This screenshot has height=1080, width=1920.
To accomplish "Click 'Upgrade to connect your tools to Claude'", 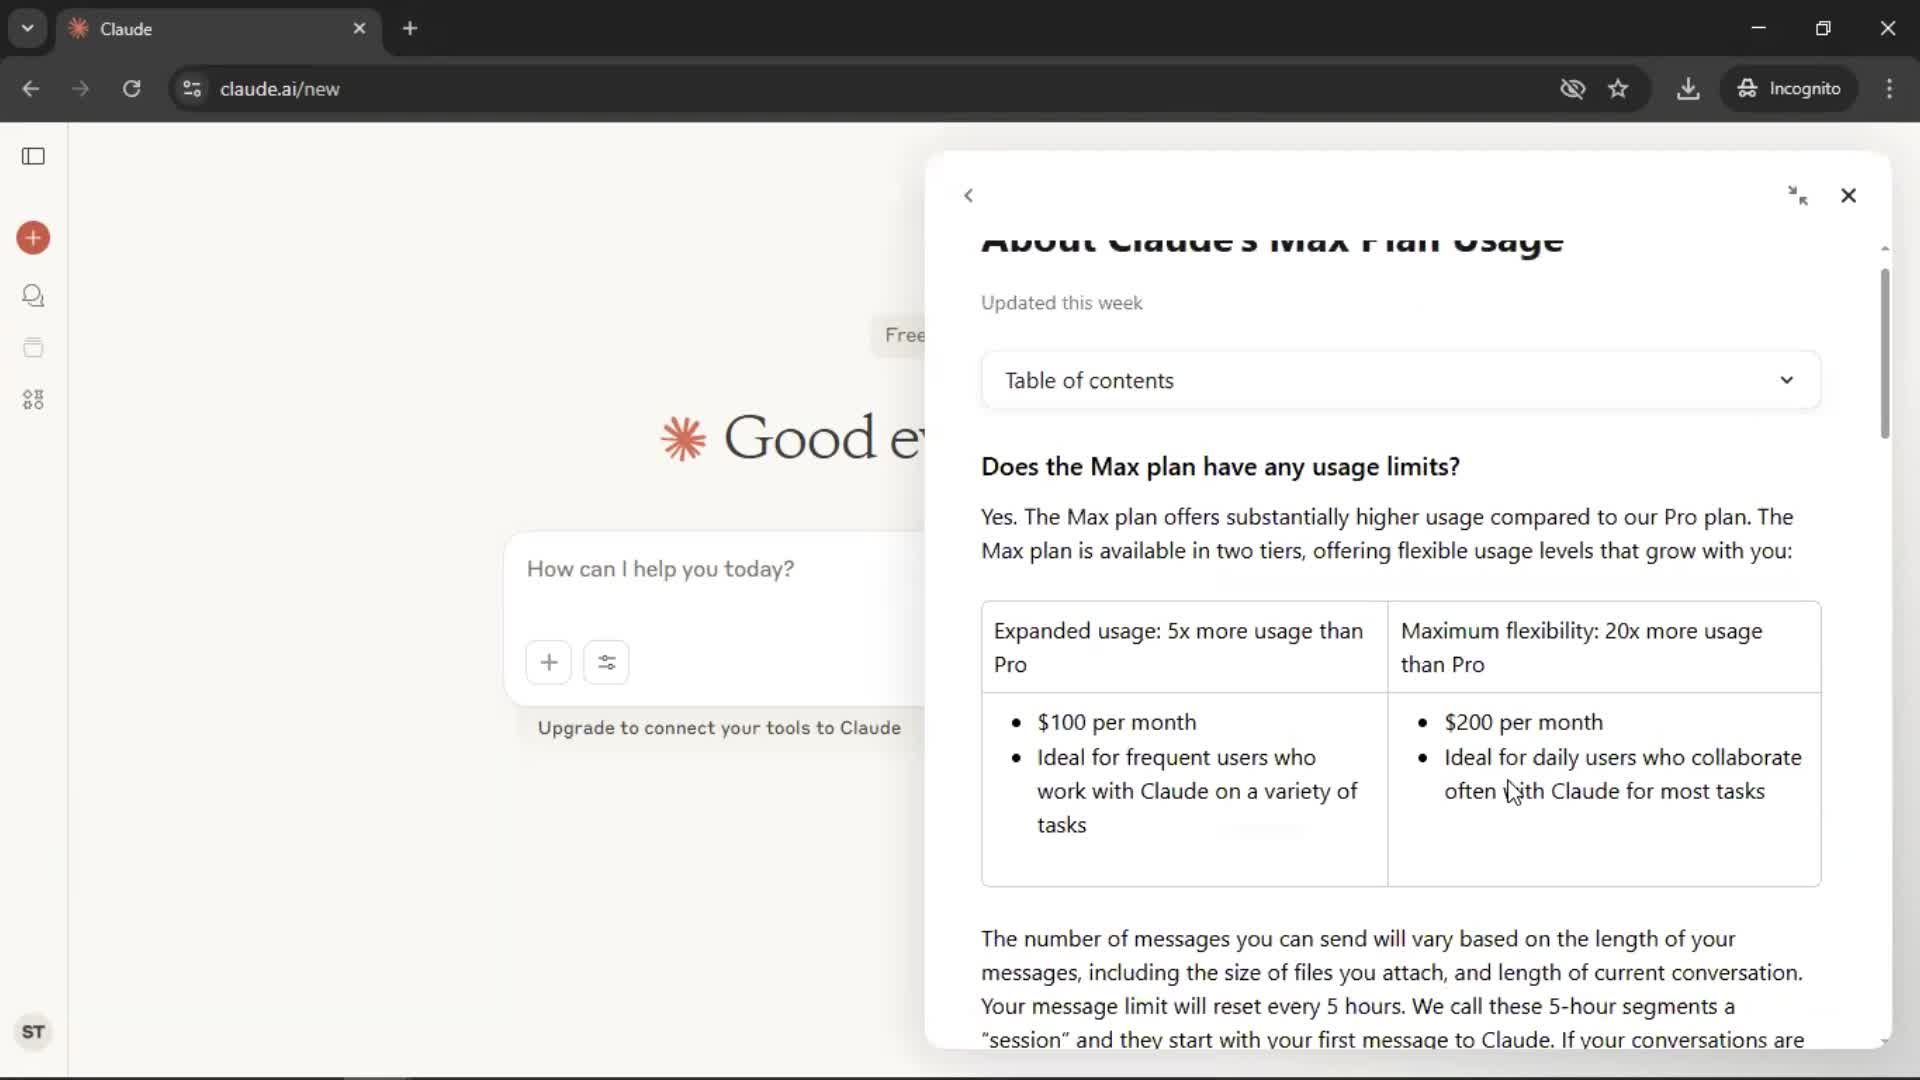I will pyautogui.click(x=719, y=728).
